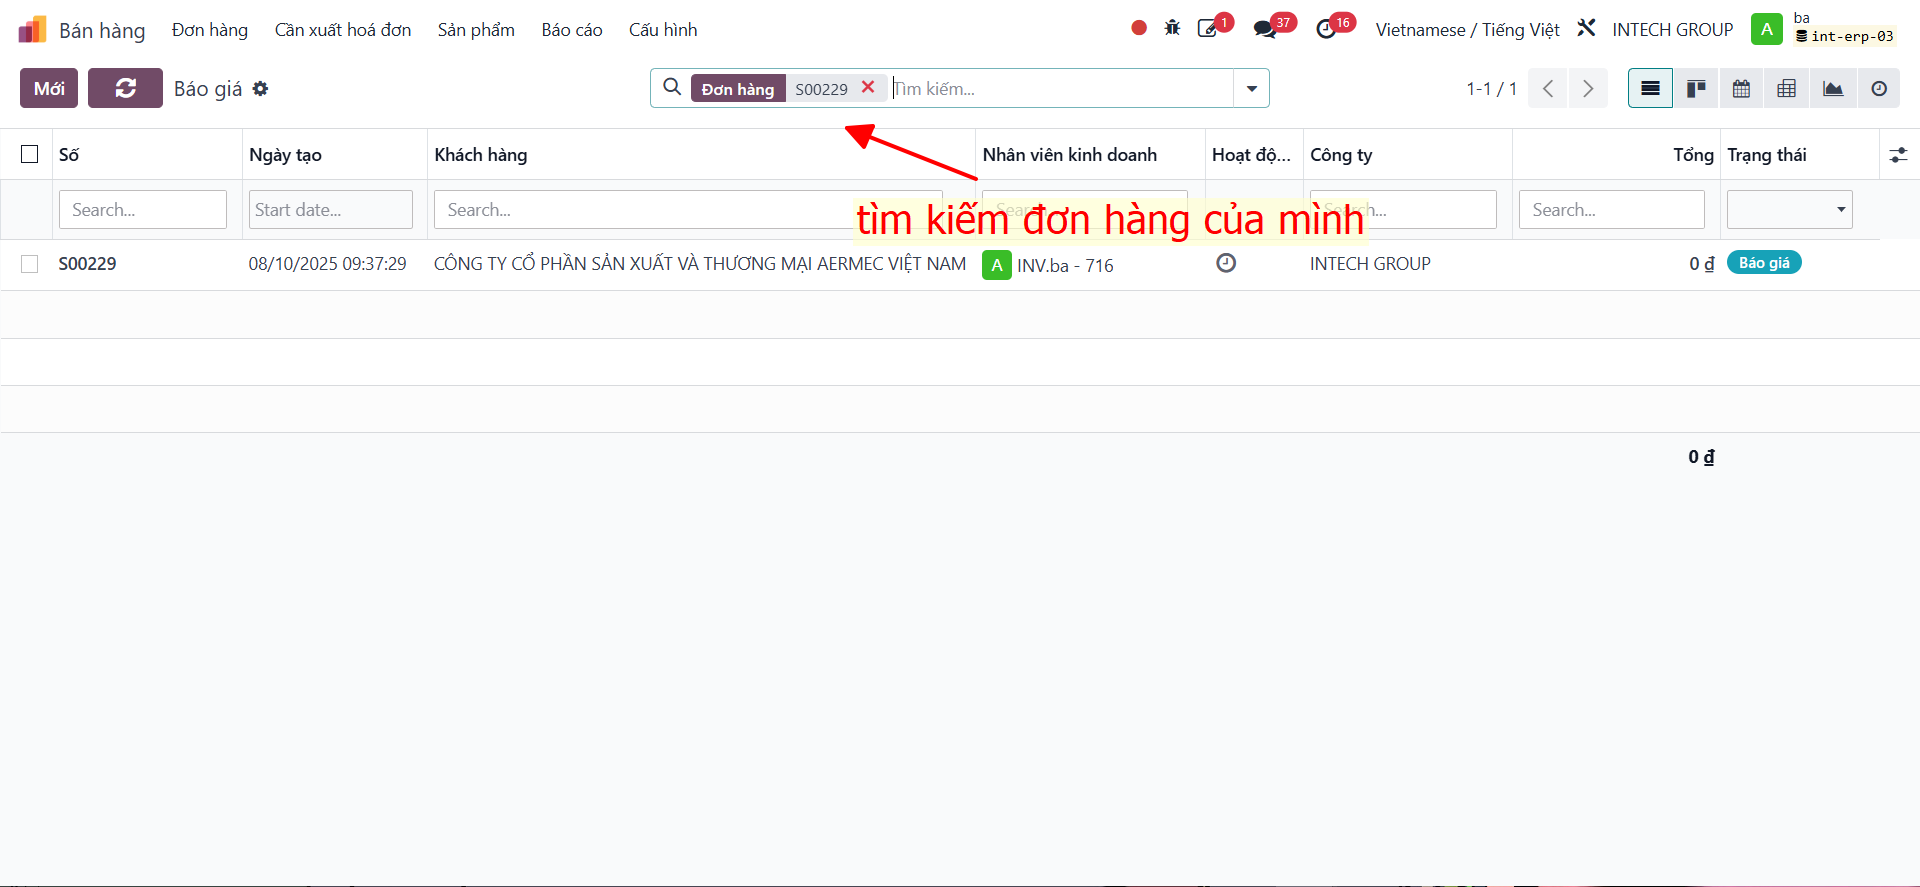Open optional columns adjust icon
The width and height of the screenshot is (1920, 887).
click(x=1898, y=155)
